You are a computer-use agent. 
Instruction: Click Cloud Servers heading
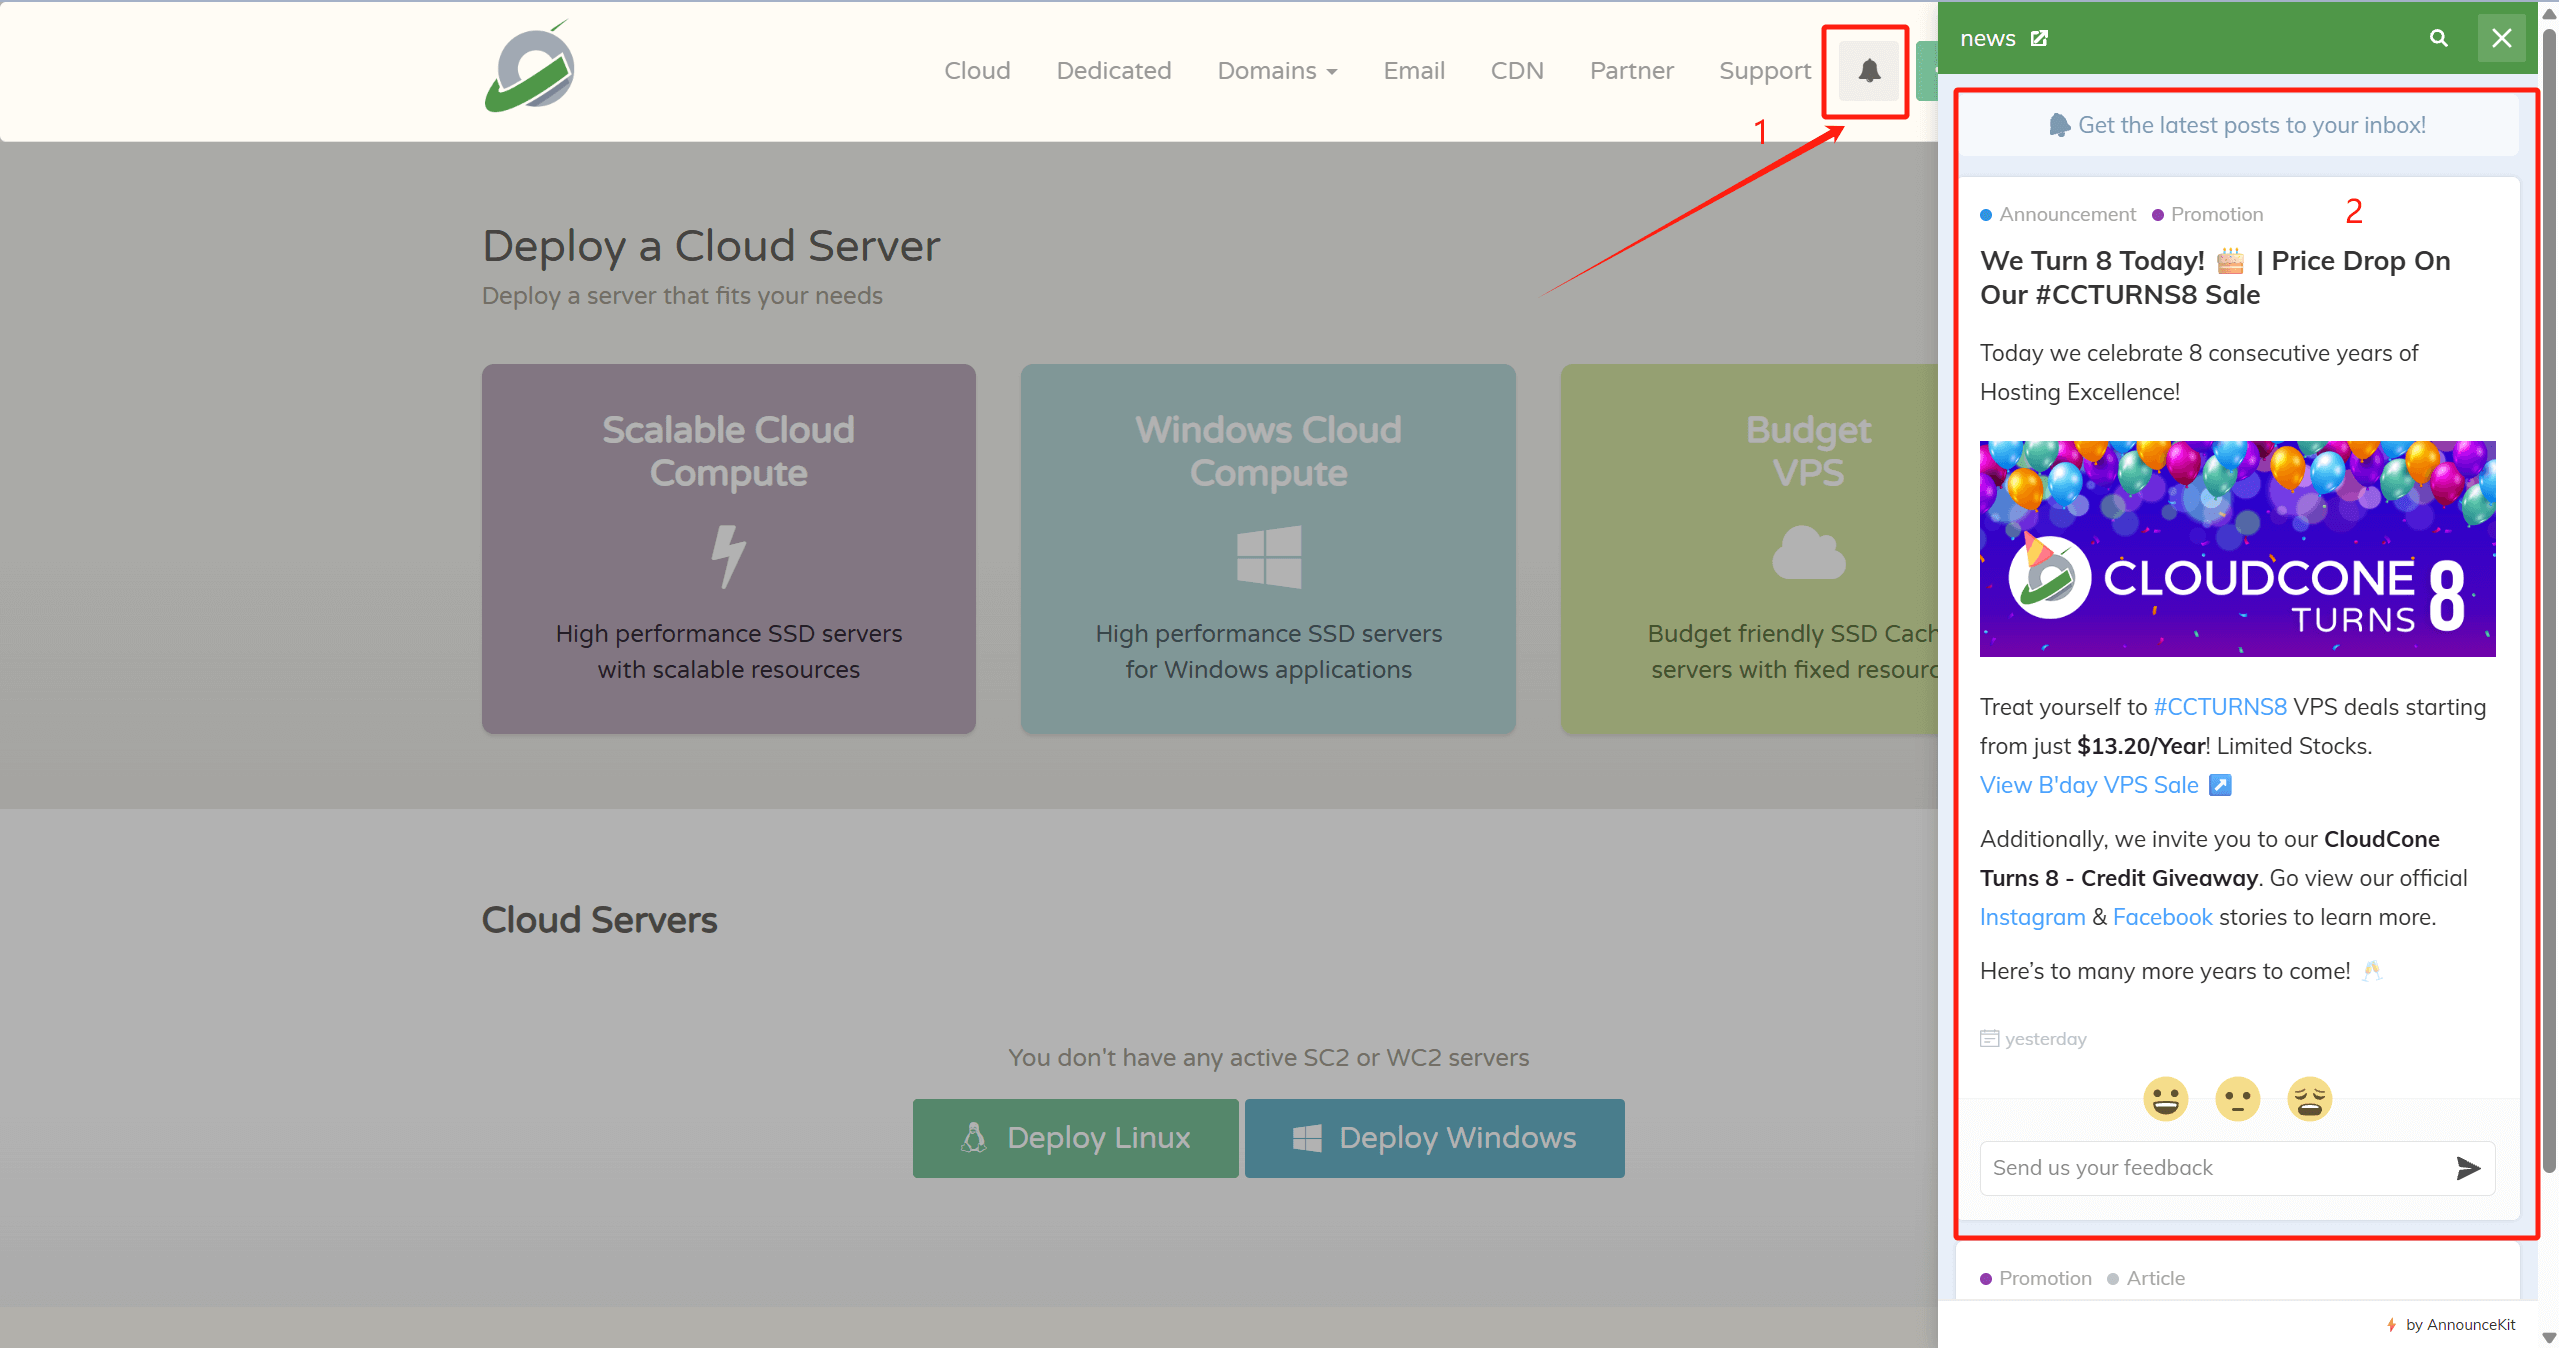(x=599, y=920)
